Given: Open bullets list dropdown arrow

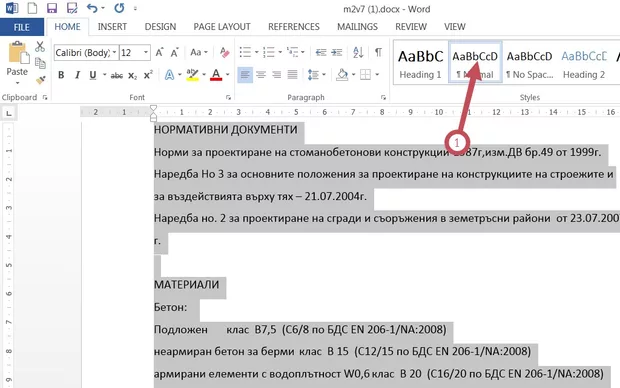Looking at the screenshot, I should click(x=256, y=52).
